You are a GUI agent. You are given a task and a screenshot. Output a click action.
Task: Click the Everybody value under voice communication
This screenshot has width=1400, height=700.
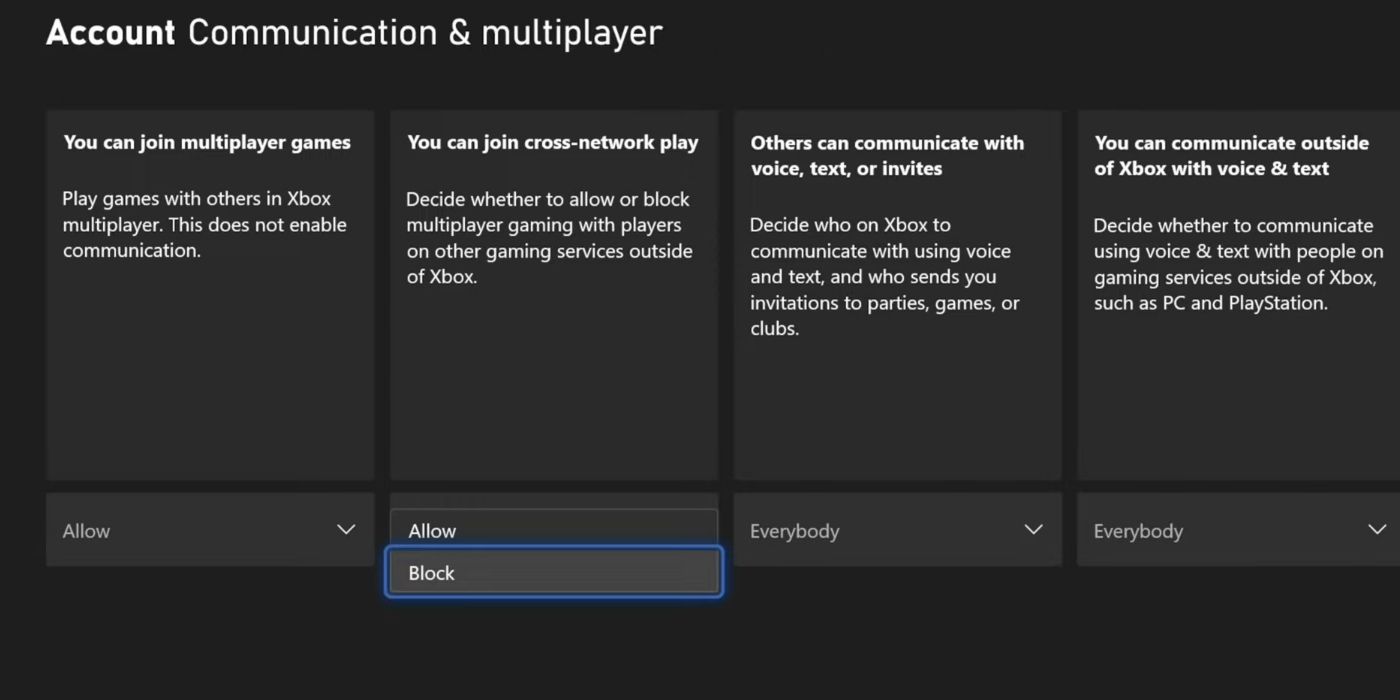pyautogui.click(x=794, y=530)
